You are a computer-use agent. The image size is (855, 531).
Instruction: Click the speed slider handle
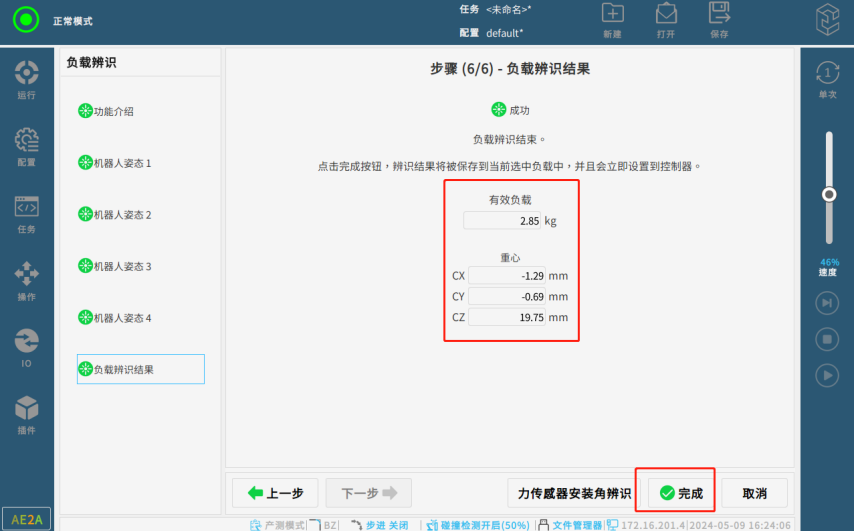tap(828, 194)
